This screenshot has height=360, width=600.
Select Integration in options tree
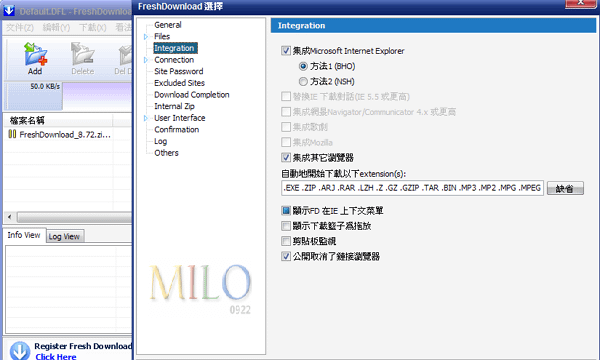point(175,48)
